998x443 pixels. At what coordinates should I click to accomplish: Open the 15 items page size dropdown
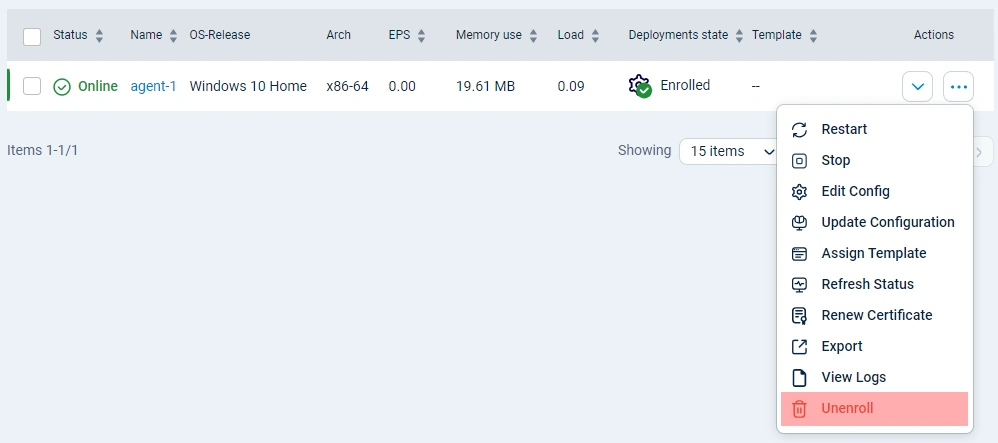tap(731, 151)
